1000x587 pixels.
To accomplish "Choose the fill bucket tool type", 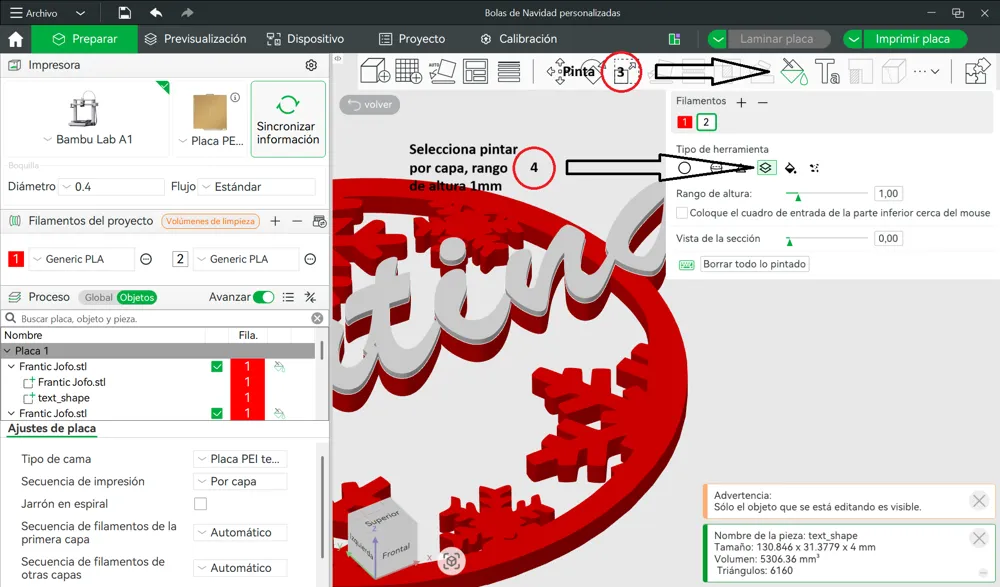I will 790,168.
